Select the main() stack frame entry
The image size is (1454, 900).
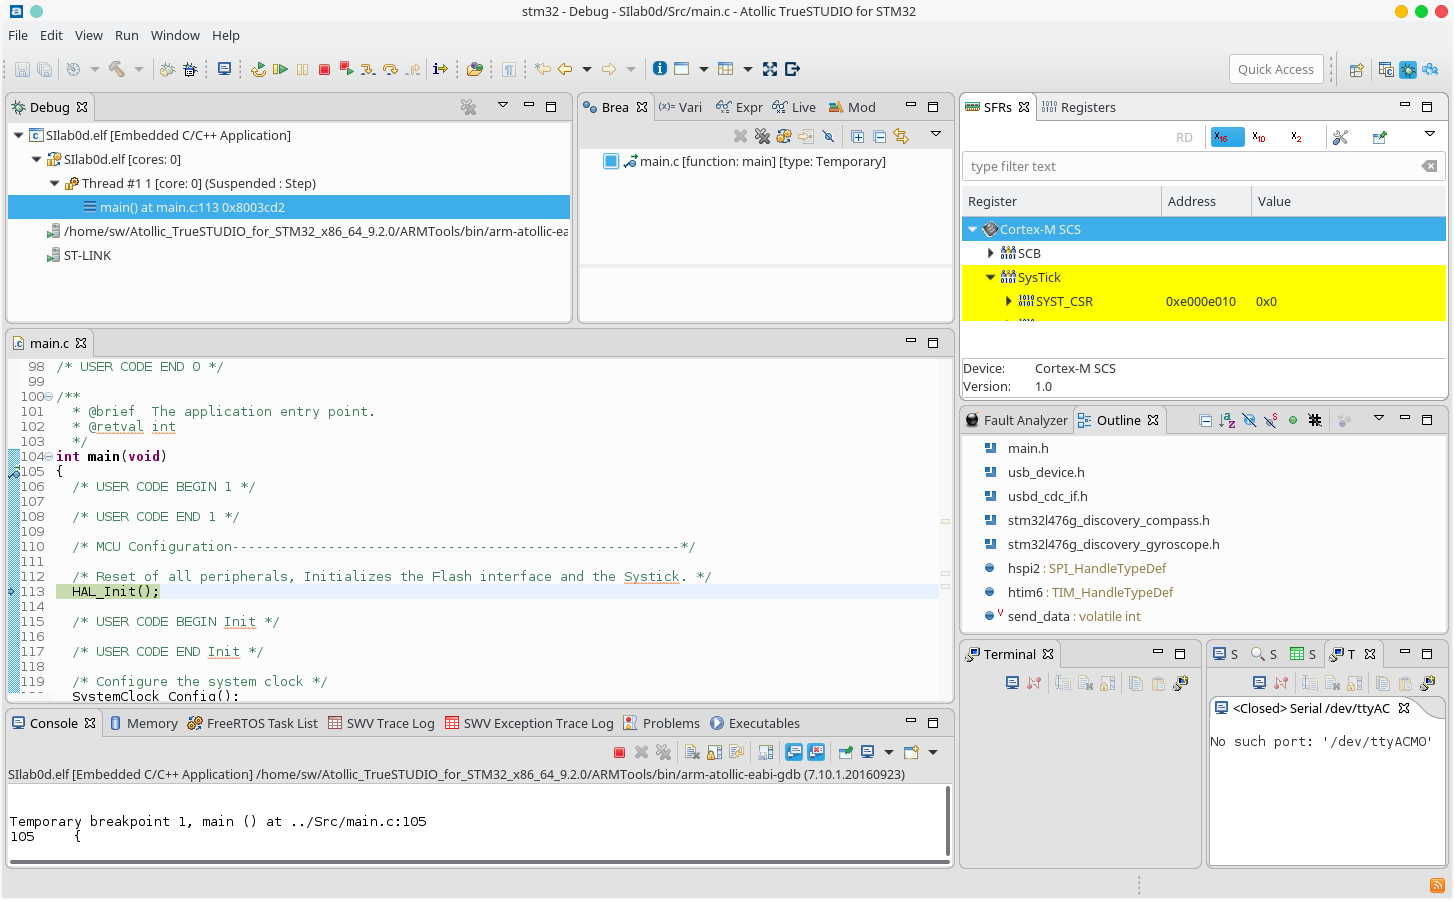tap(192, 207)
